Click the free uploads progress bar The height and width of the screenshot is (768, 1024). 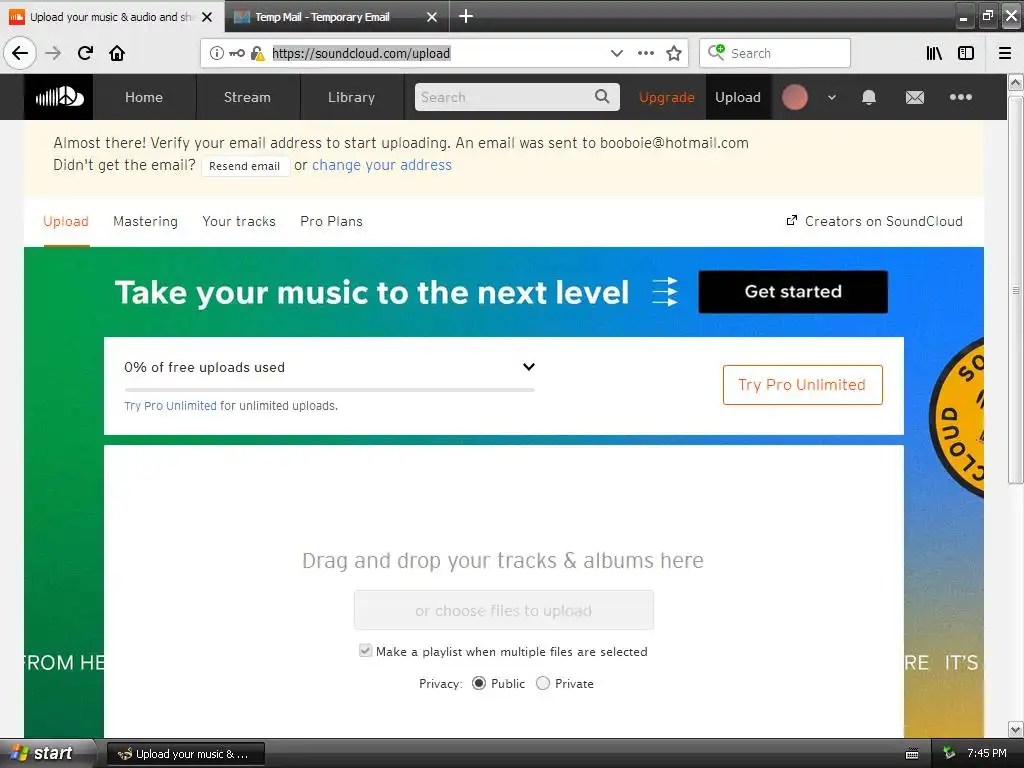[x=329, y=390]
